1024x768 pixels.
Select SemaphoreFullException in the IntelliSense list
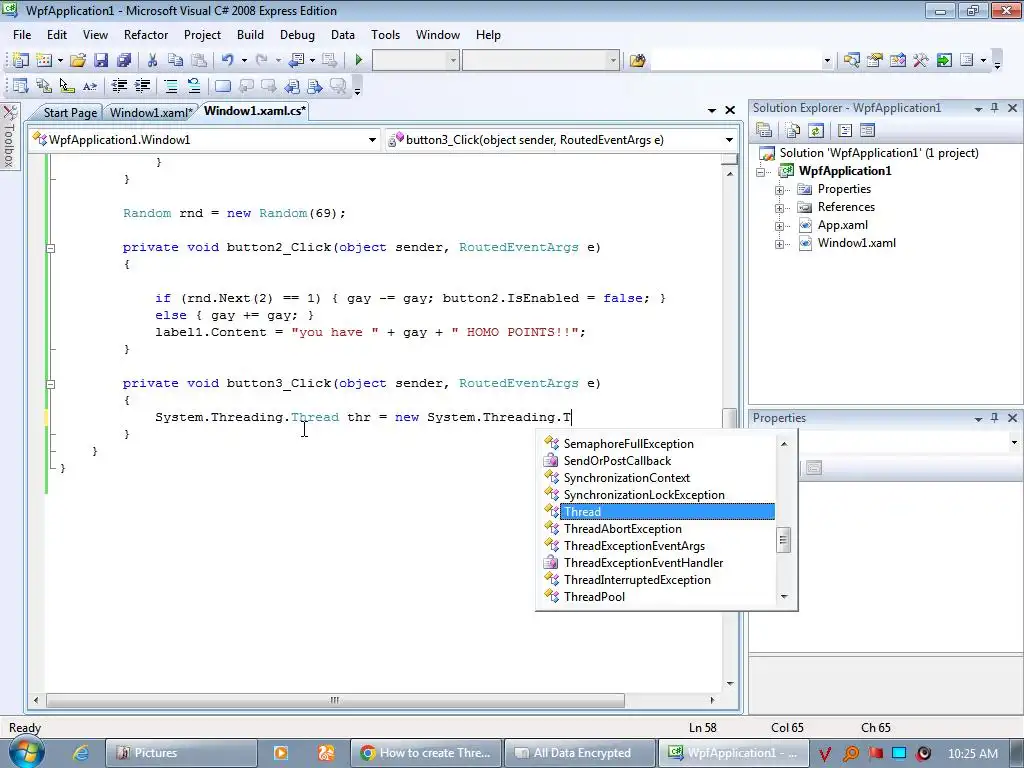(659, 444)
